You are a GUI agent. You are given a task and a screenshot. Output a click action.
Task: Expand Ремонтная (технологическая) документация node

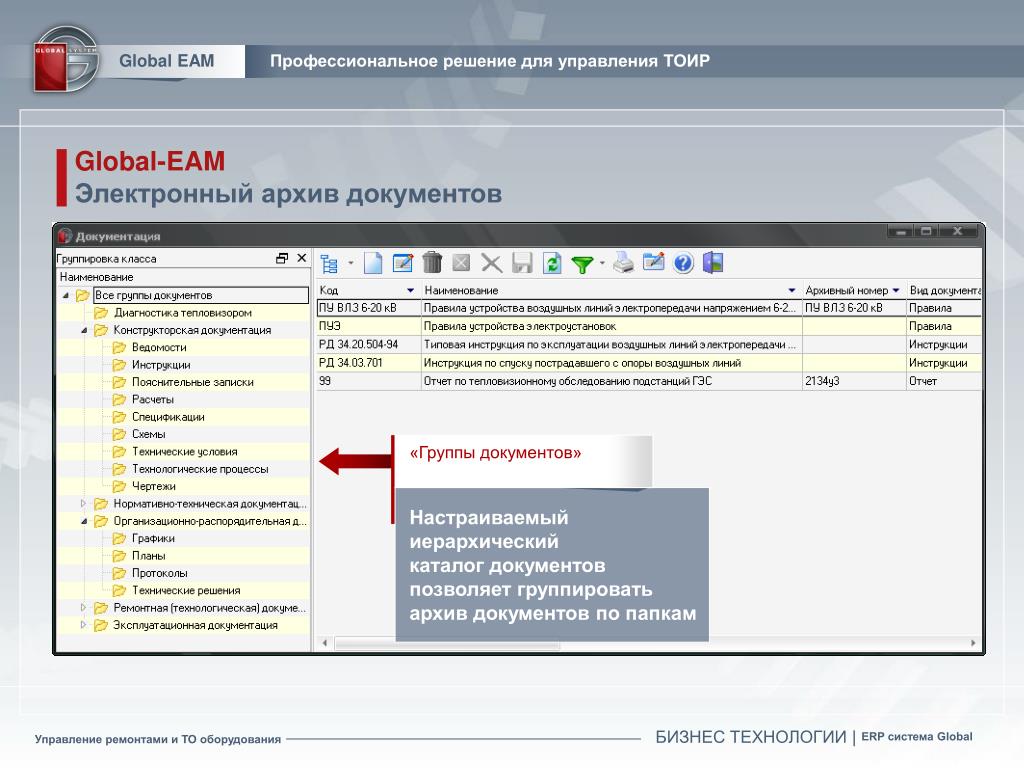coord(84,607)
